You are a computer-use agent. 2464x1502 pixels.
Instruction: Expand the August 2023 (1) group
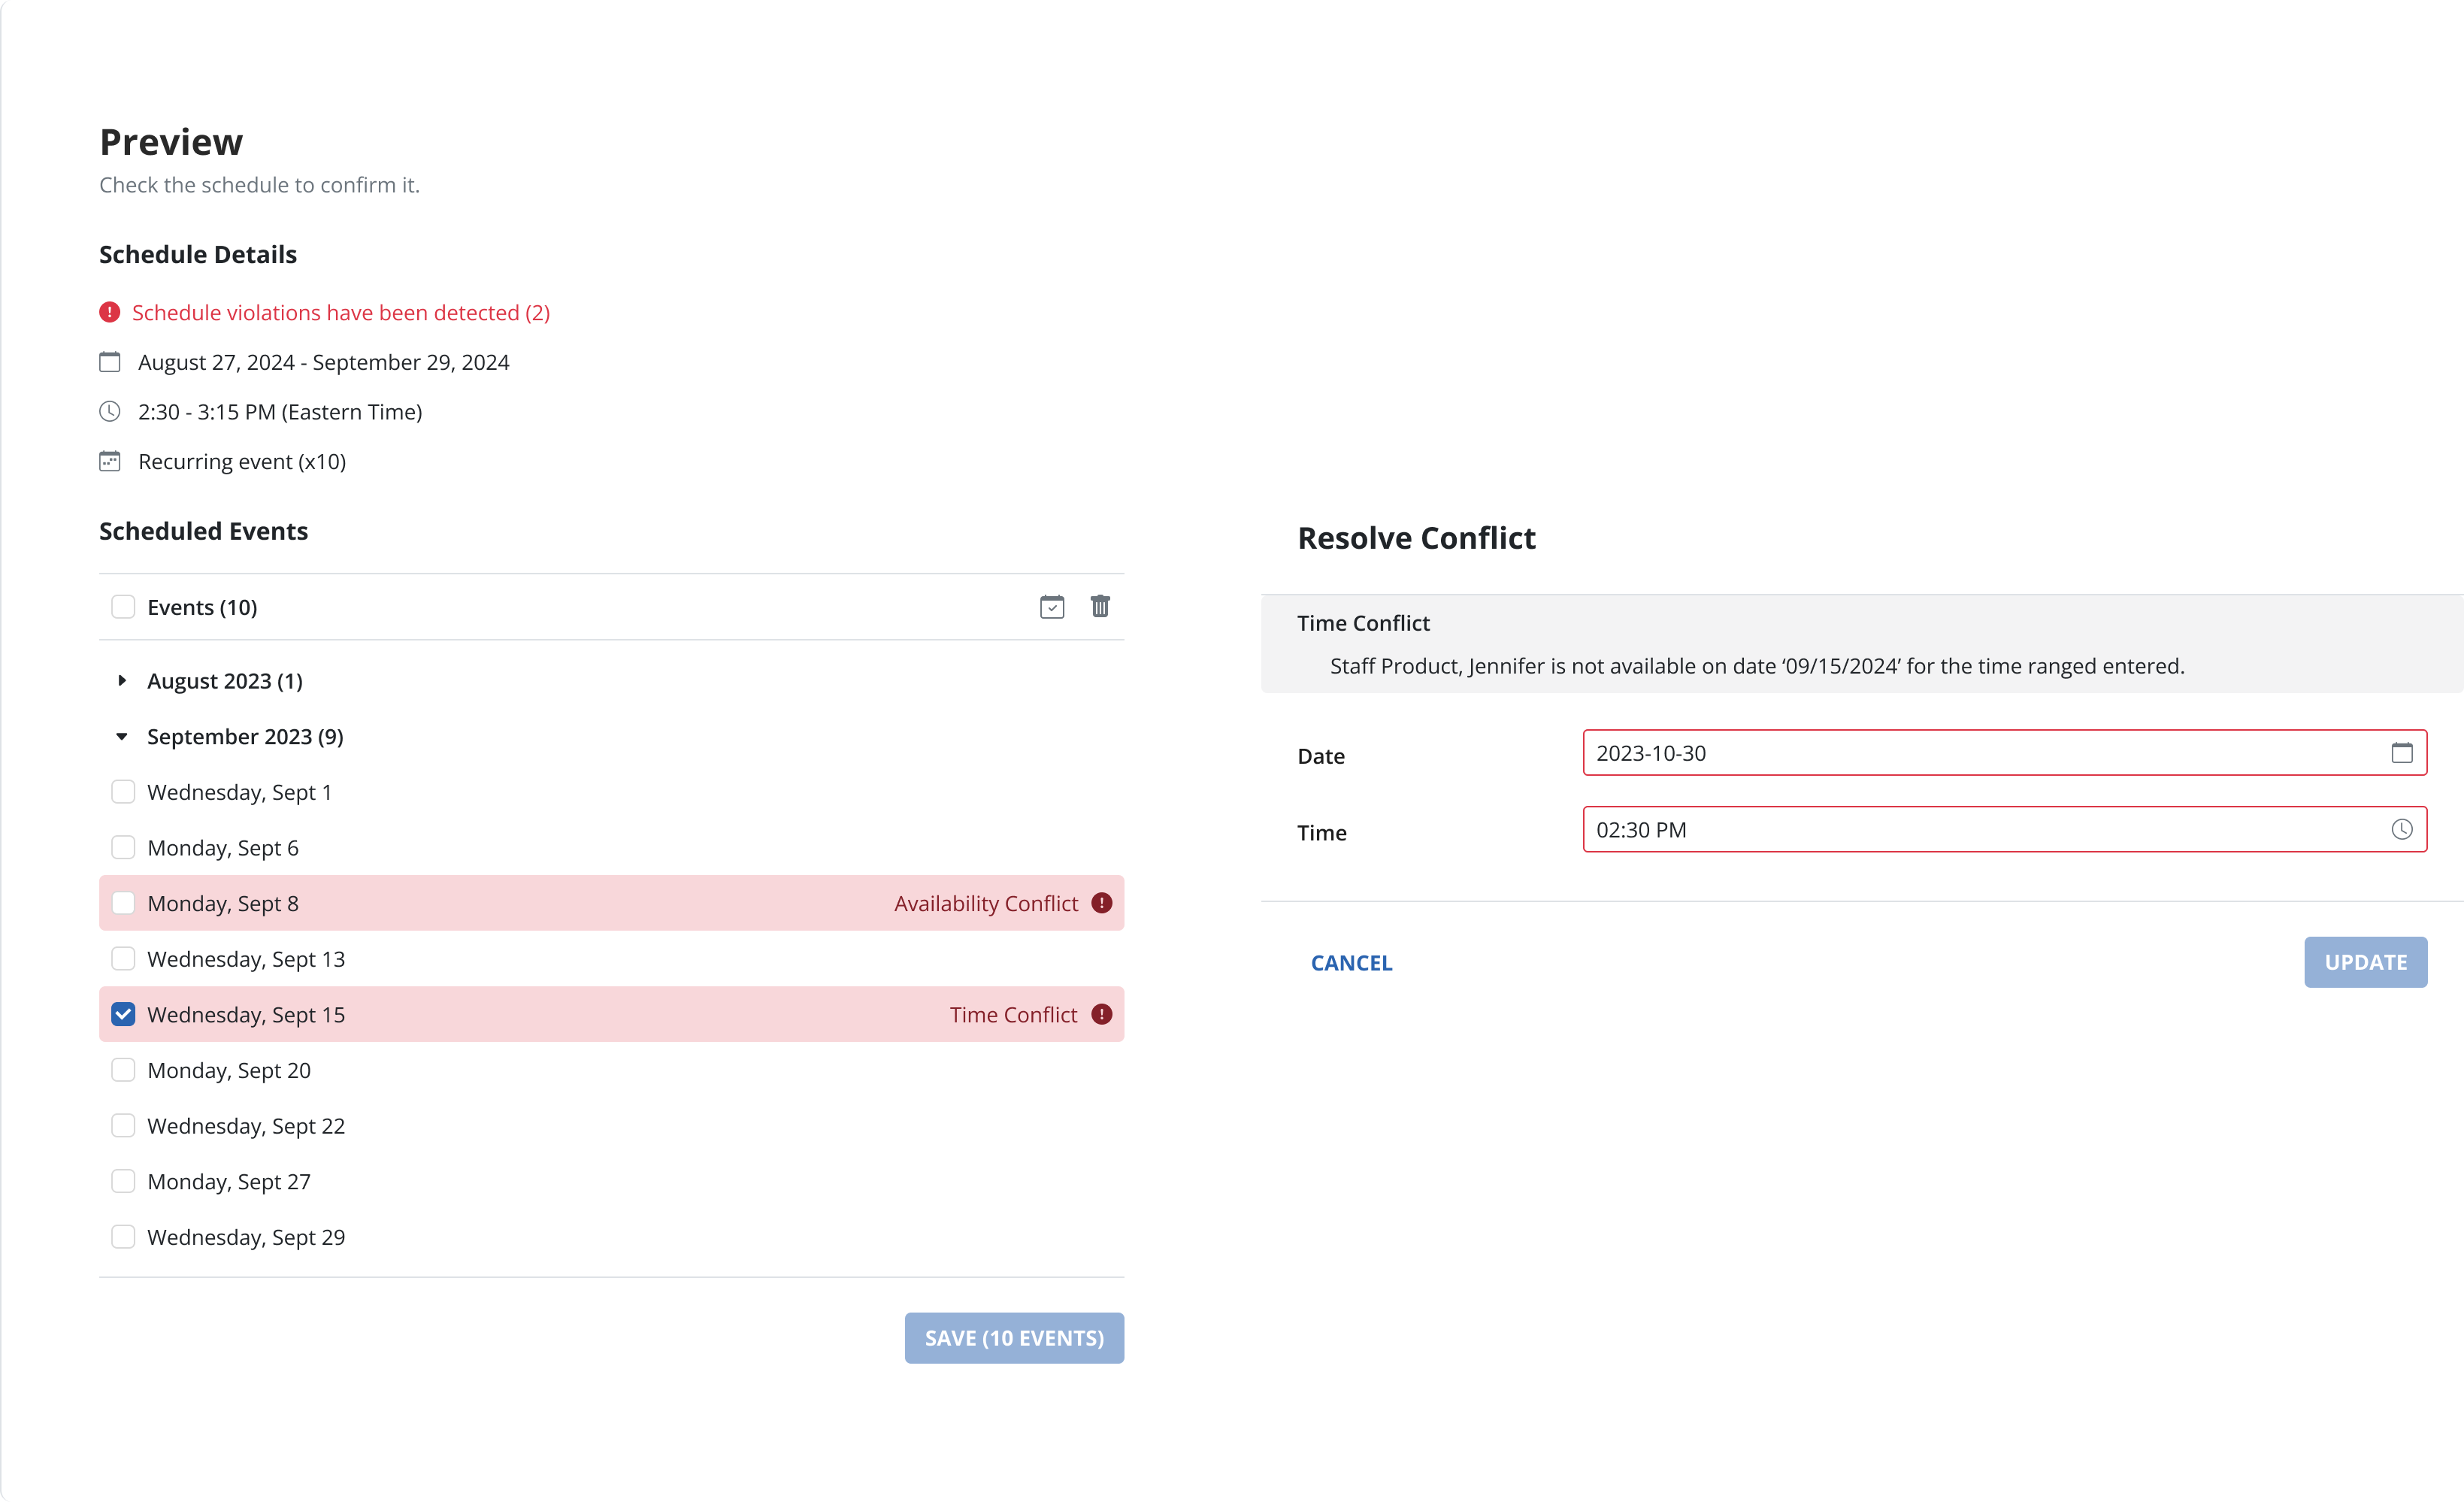point(122,681)
